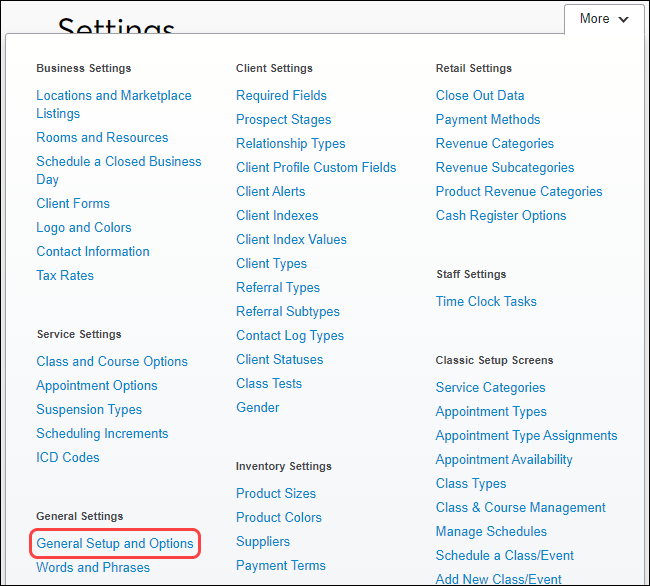
Task: Open General Setup and Options
Action: click(x=115, y=544)
